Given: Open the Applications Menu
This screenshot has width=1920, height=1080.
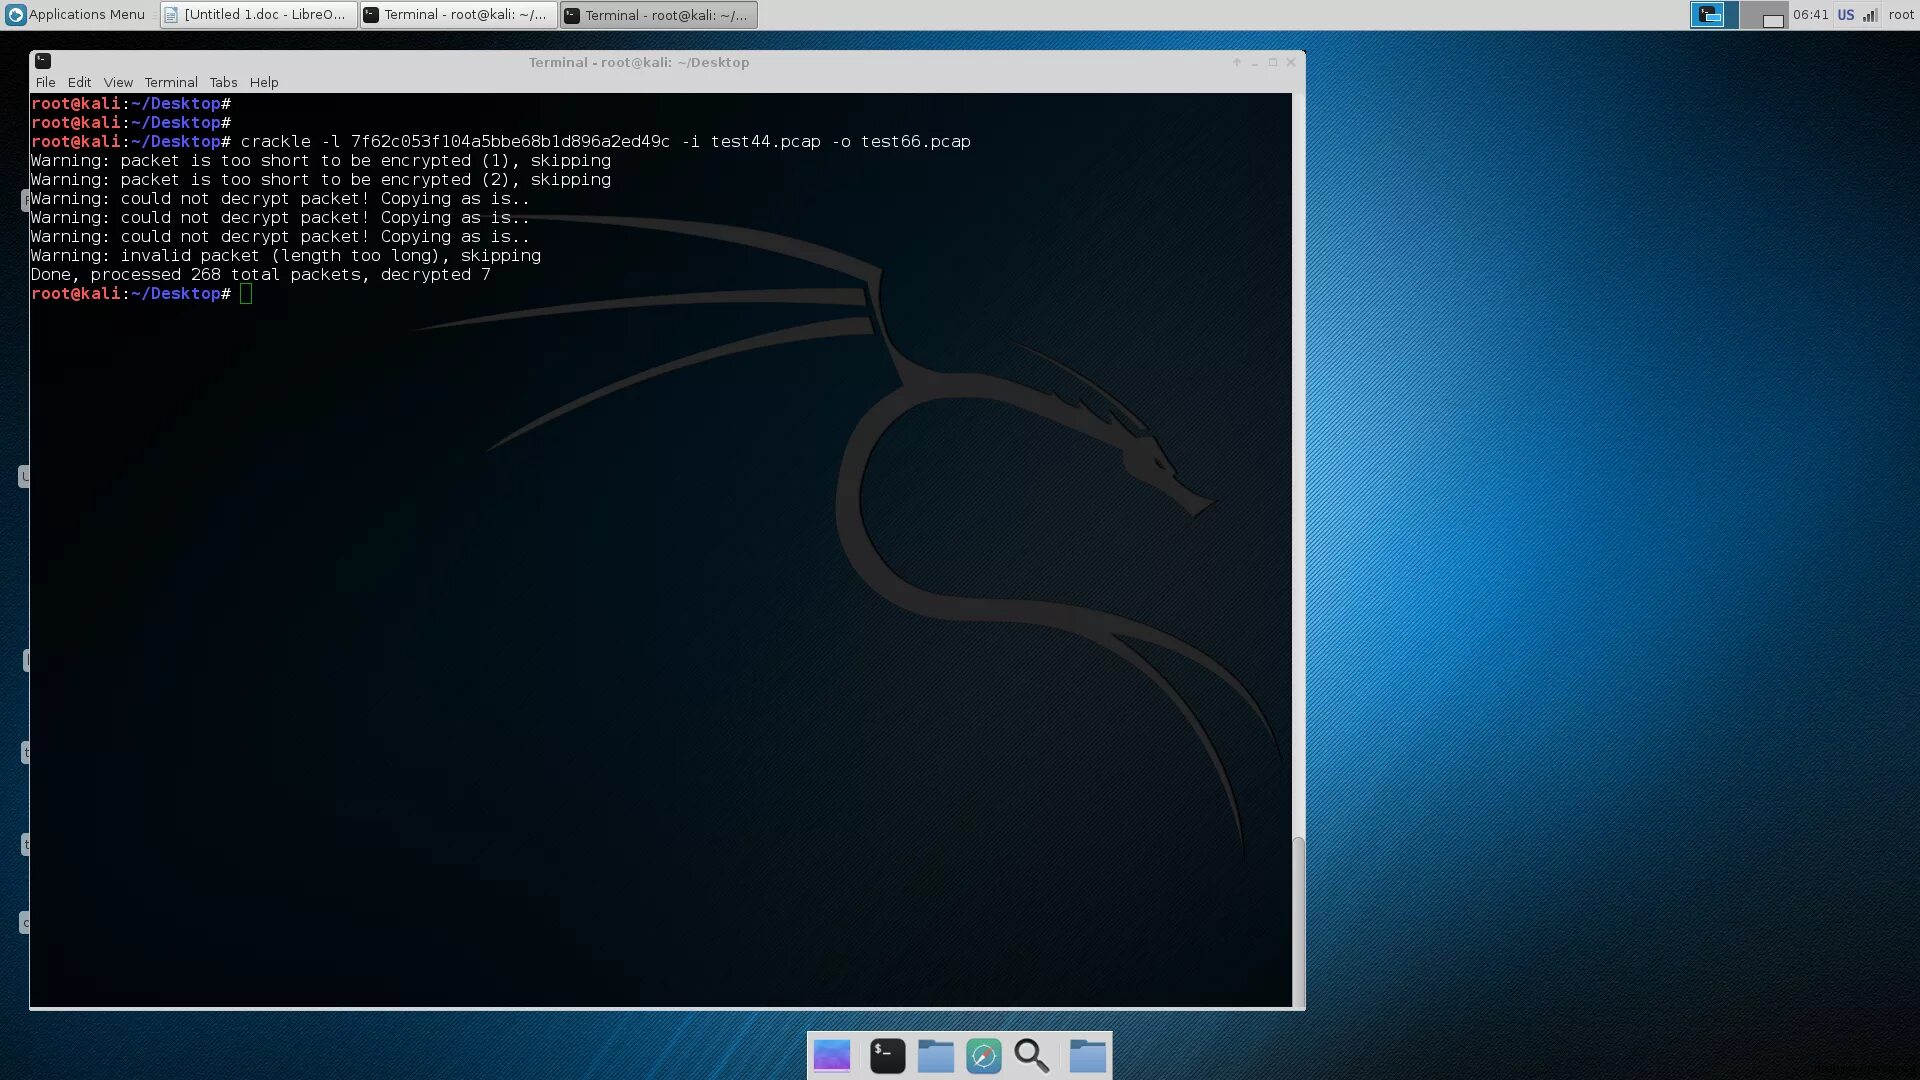Looking at the screenshot, I should pyautogui.click(x=76, y=15).
